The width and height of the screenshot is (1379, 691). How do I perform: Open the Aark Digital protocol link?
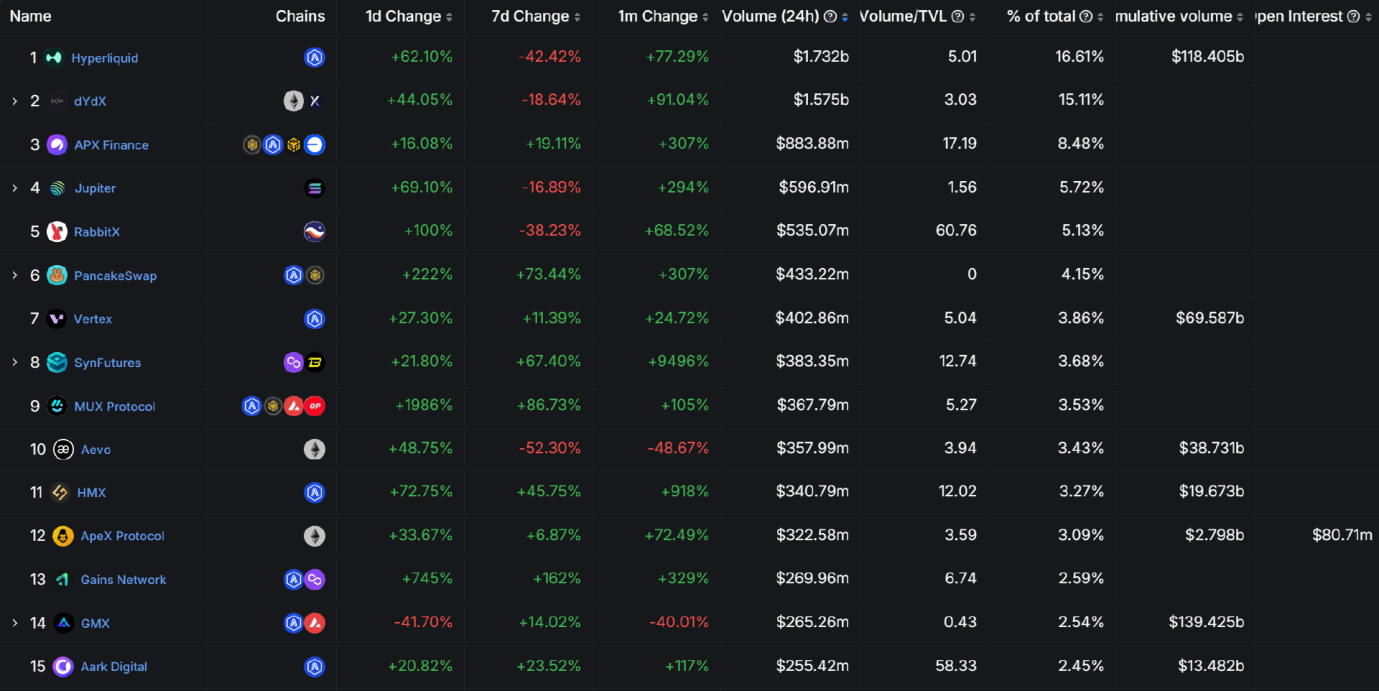click(x=114, y=667)
